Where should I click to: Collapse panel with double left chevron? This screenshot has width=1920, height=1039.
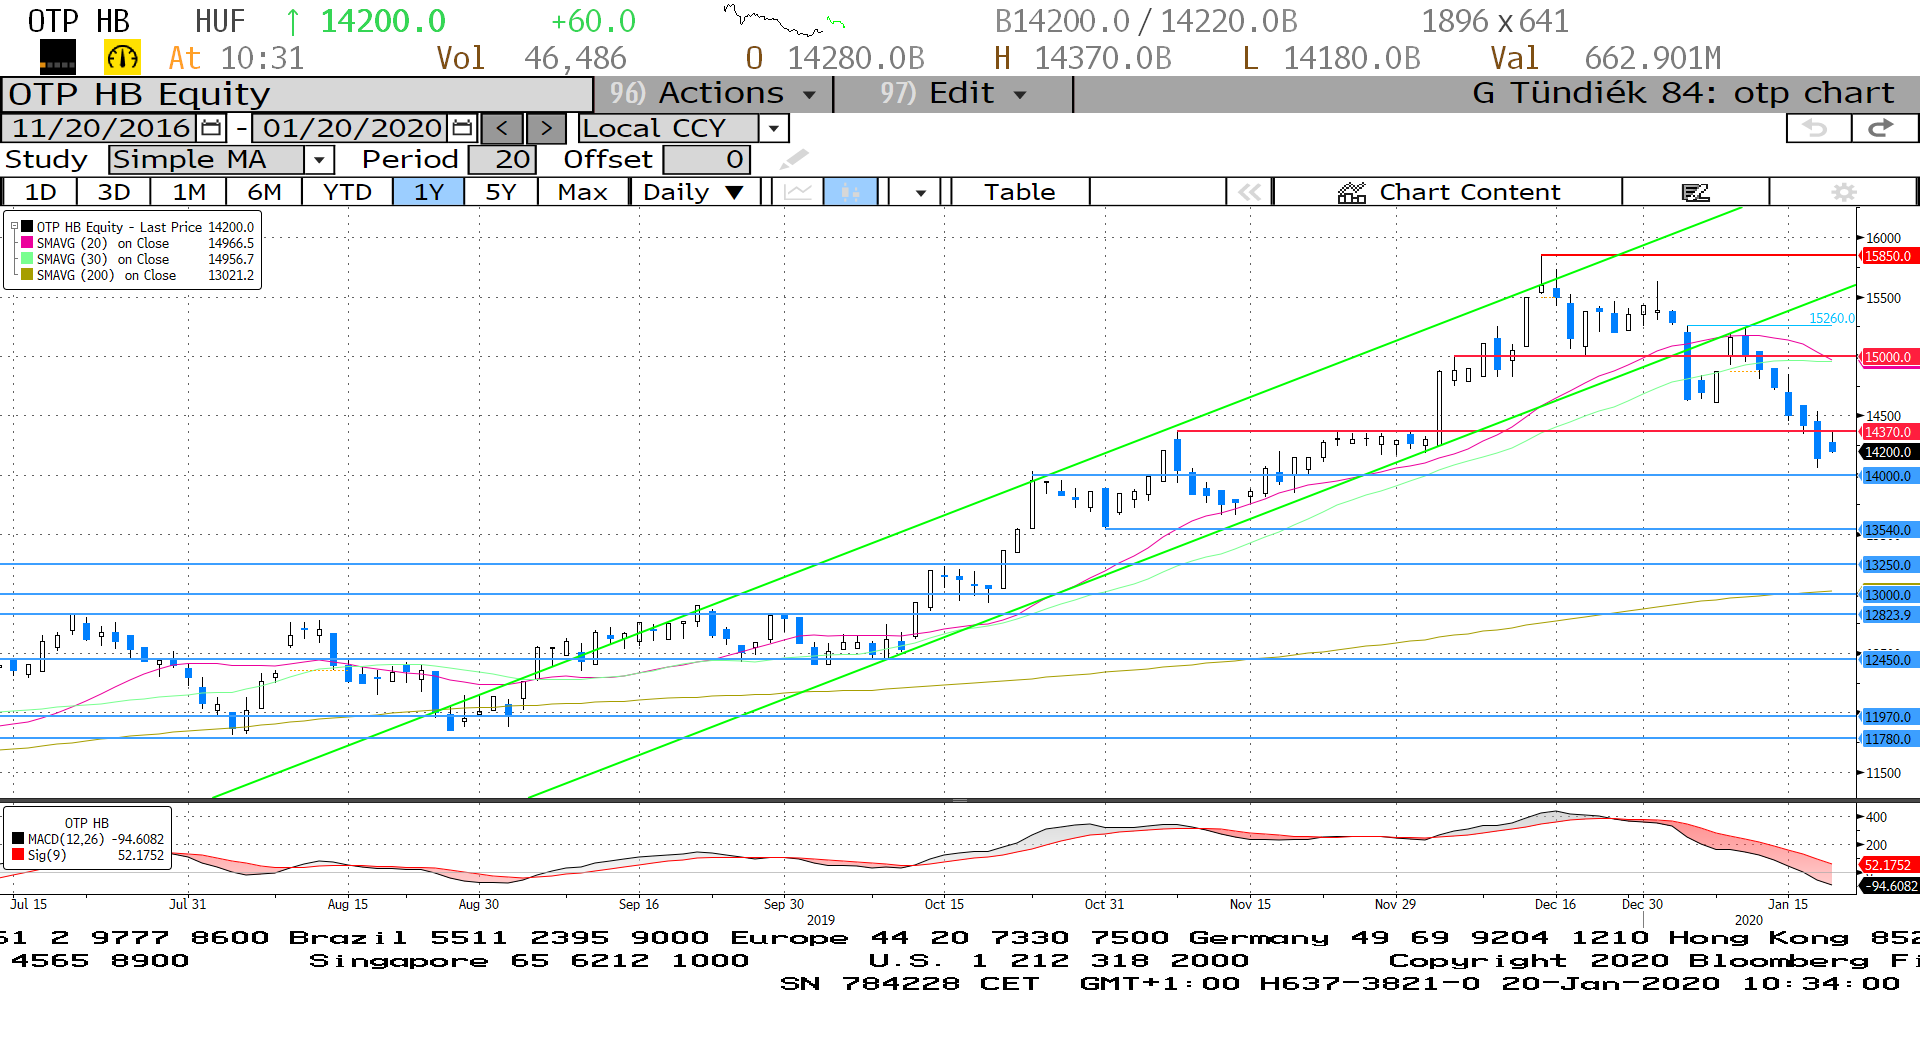[x=1249, y=192]
